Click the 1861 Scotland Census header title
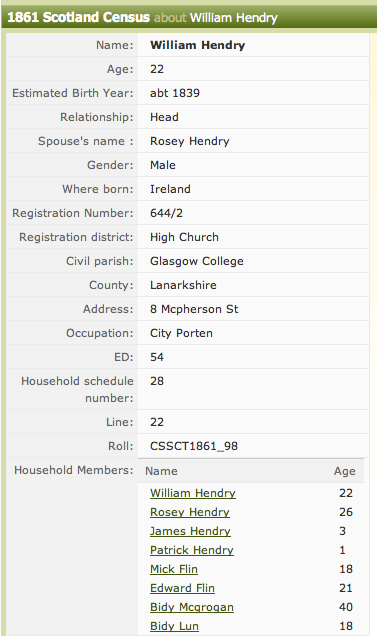This screenshot has width=377, height=636. 79,17
